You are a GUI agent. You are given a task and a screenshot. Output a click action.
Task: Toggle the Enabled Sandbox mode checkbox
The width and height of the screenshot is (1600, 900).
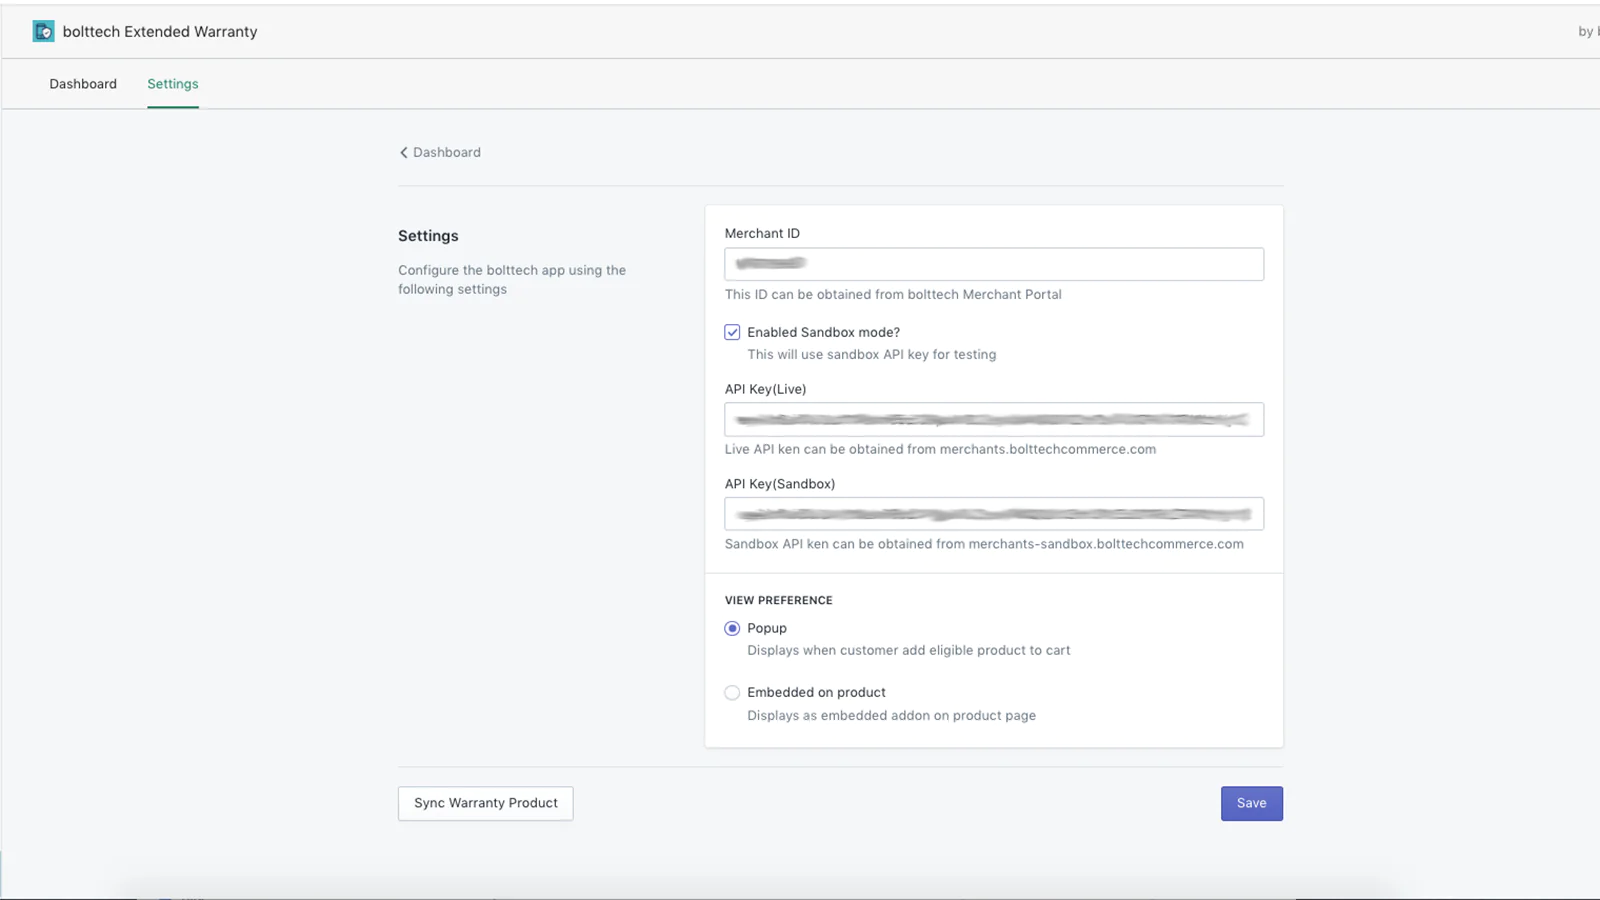732,332
